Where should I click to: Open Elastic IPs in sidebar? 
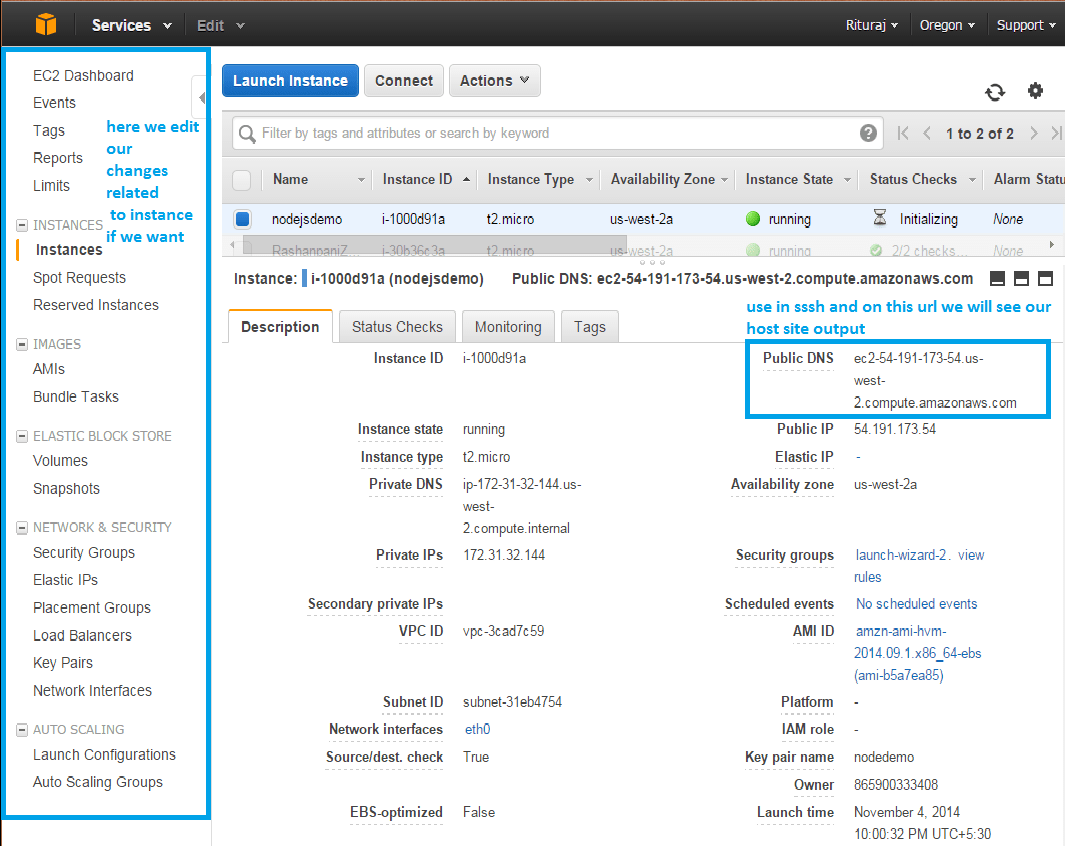pyautogui.click(x=65, y=580)
